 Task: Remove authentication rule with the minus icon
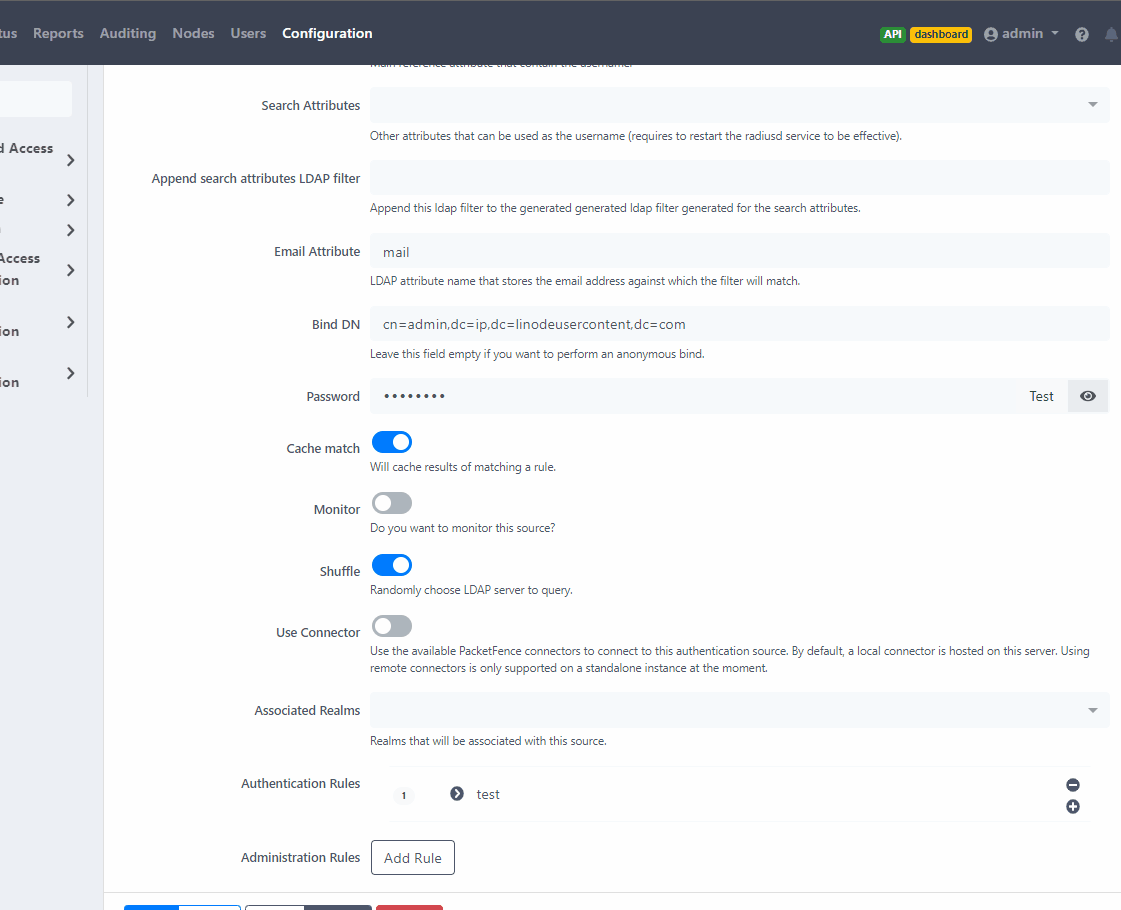1072,784
